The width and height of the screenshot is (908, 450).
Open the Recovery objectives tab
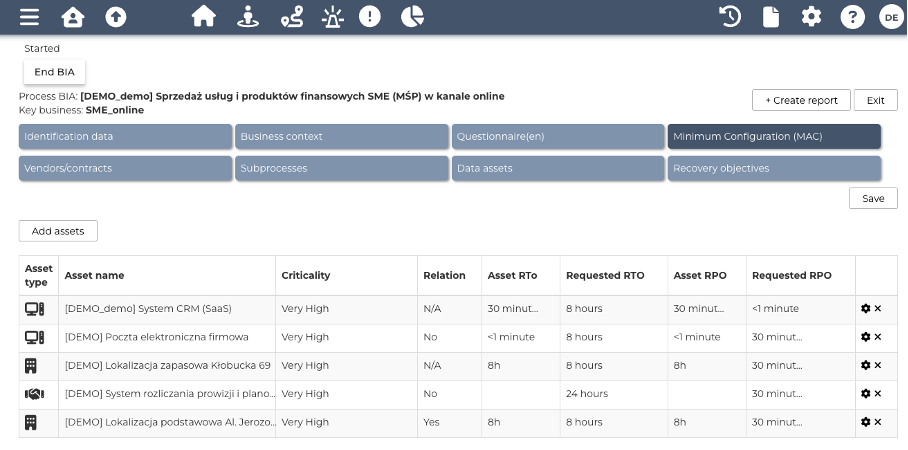coord(774,168)
